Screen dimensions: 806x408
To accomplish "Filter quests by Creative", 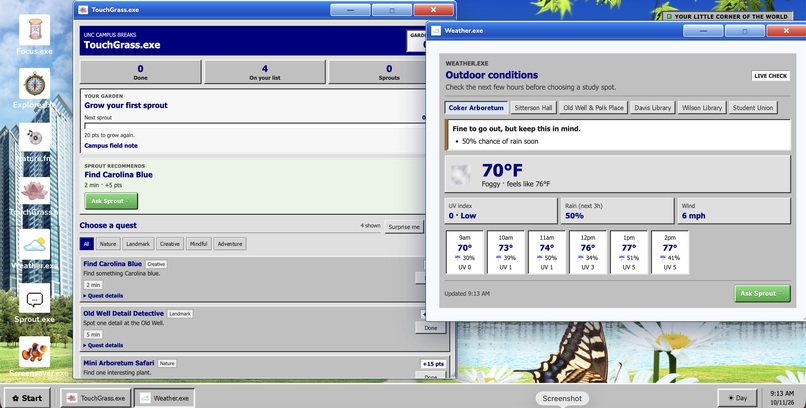I will [170, 244].
